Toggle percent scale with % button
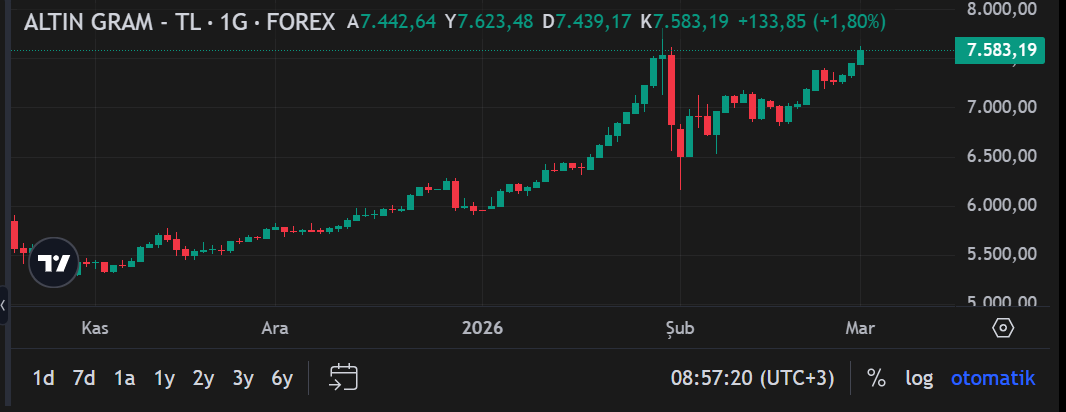 (876, 378)
